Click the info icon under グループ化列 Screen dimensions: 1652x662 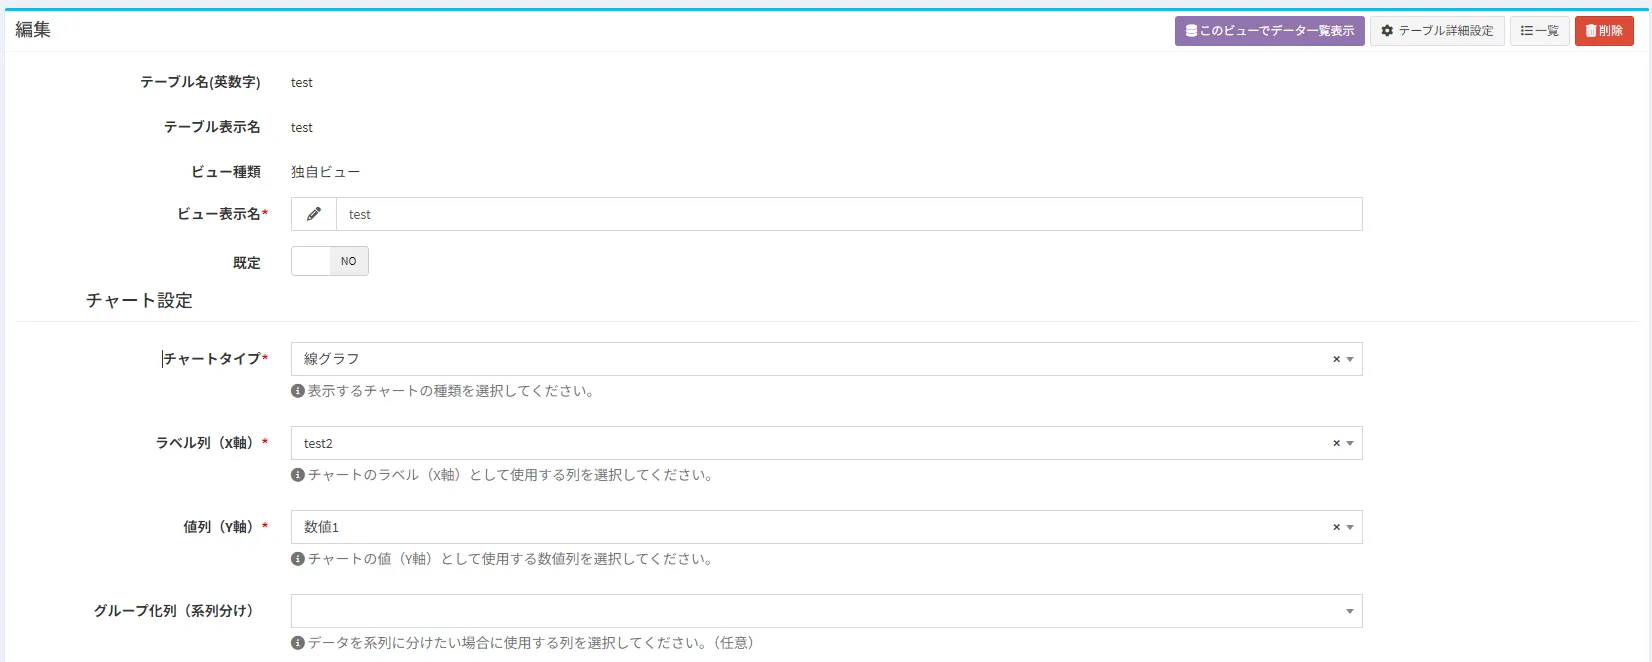click(298, 643)
